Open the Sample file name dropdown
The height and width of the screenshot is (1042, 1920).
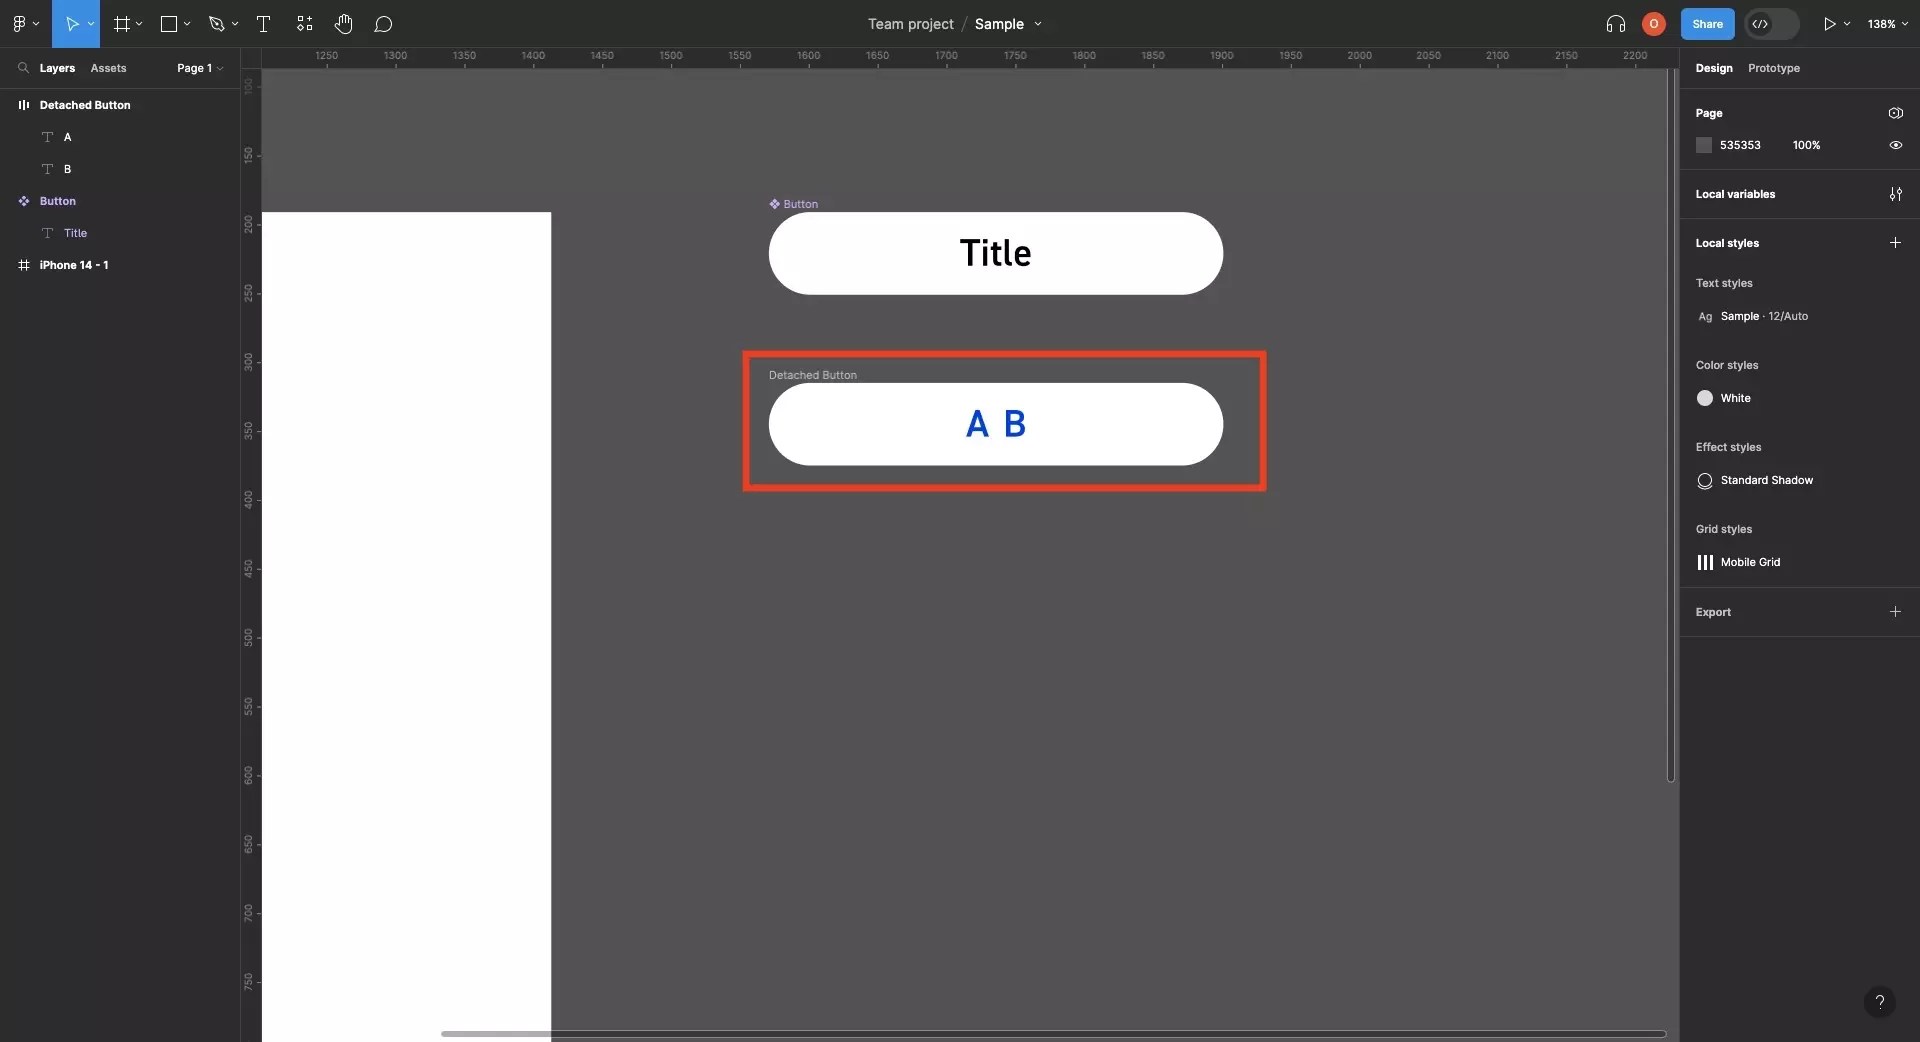tap(1037, 24)
